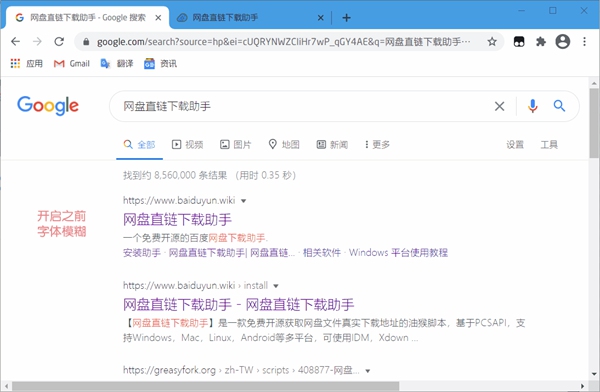Open the Chrome profile avatar
The height and width of the screenshot is (392, 600).
coord(562,41)
